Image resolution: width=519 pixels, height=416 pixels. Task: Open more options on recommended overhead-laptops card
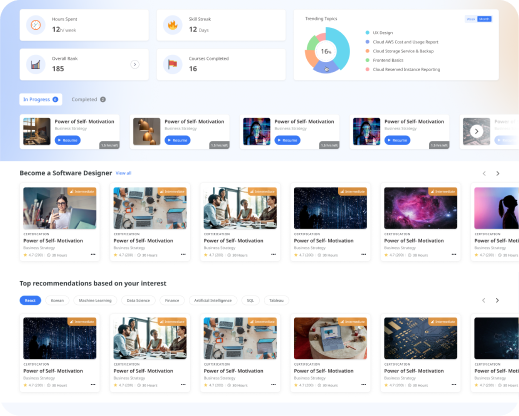click(273, 384)
